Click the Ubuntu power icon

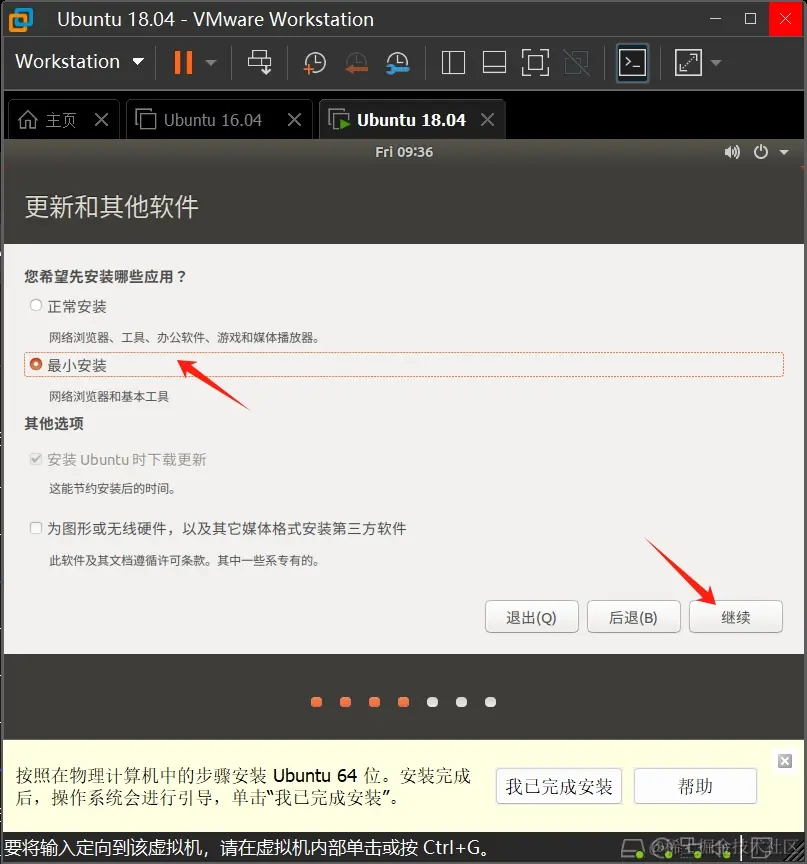761,152
